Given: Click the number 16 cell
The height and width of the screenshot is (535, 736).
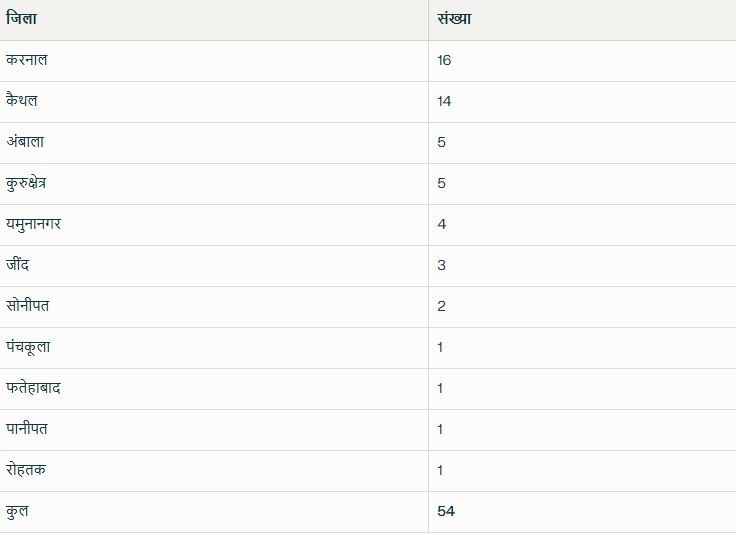Looking at the screenshot, I should (x=445, y=60).
